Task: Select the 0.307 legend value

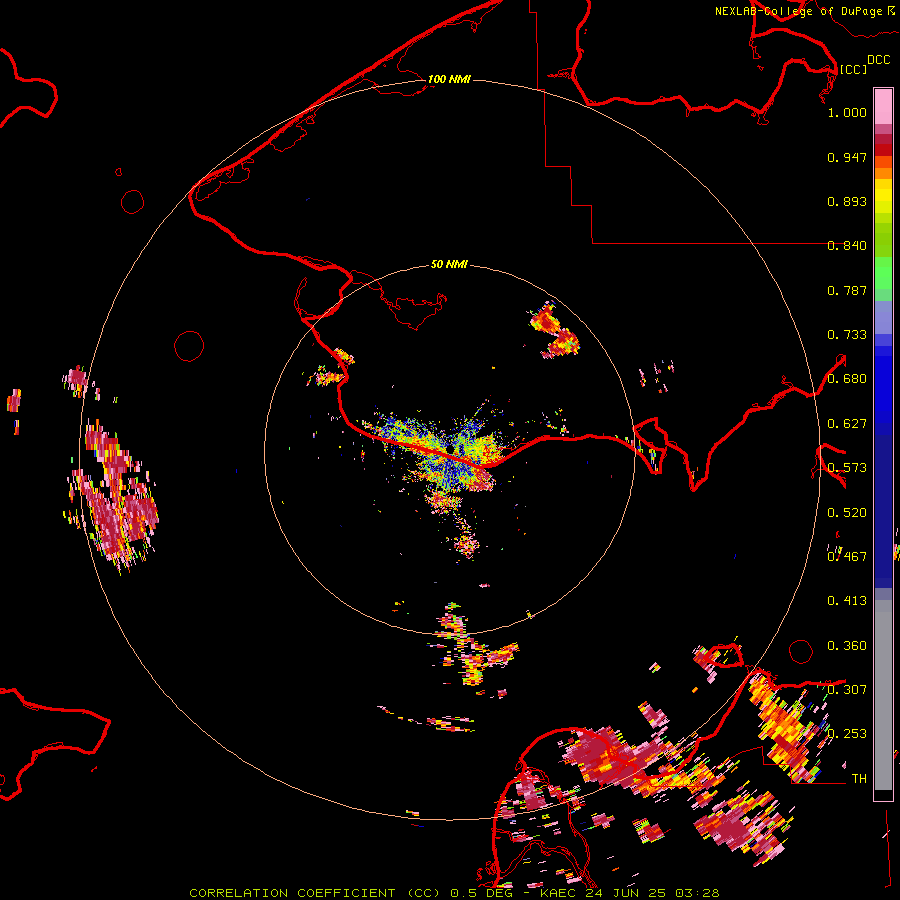Action: [x=847, y=690]
